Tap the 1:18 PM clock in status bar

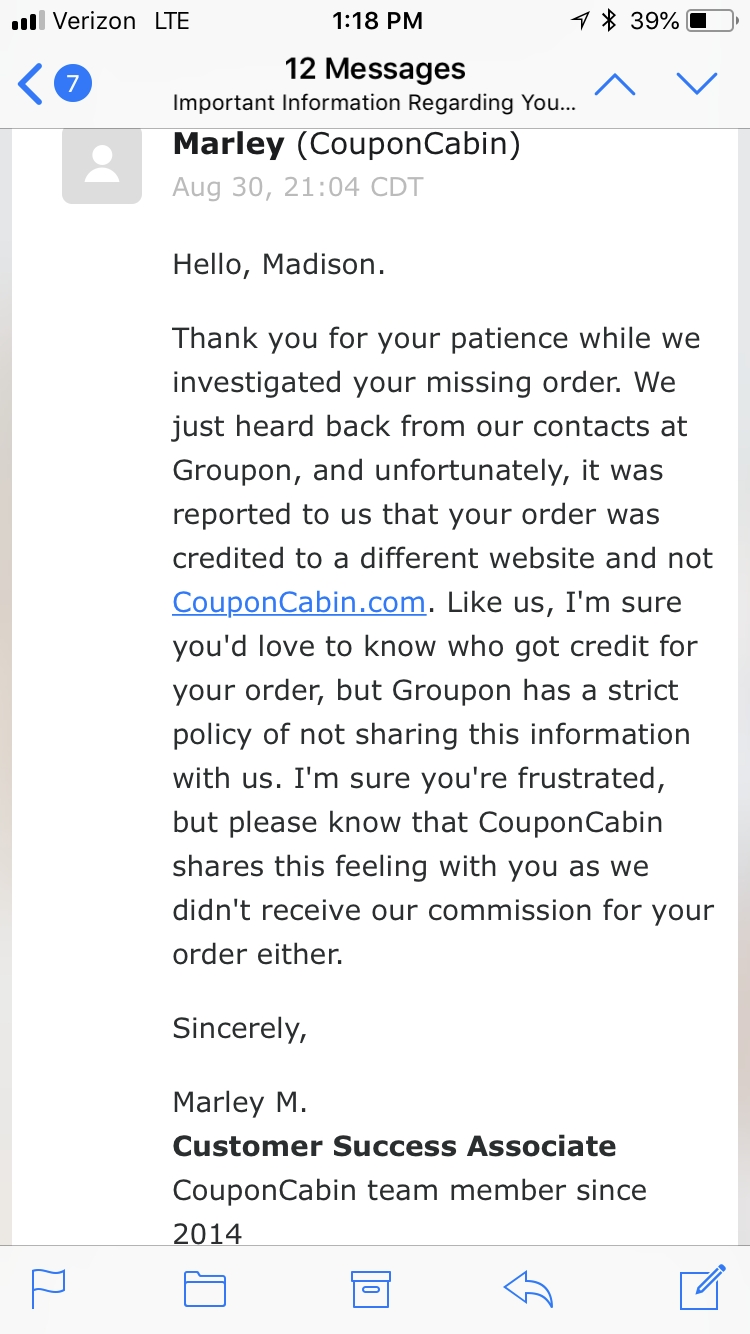(x=375, y=20)
